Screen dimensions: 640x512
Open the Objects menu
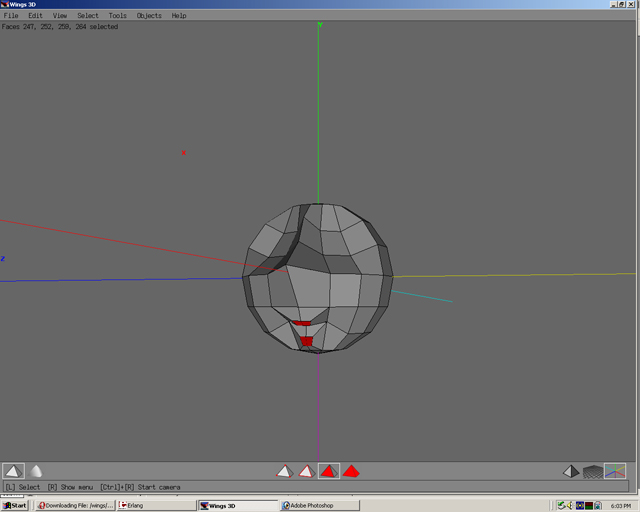click(149, 16)
